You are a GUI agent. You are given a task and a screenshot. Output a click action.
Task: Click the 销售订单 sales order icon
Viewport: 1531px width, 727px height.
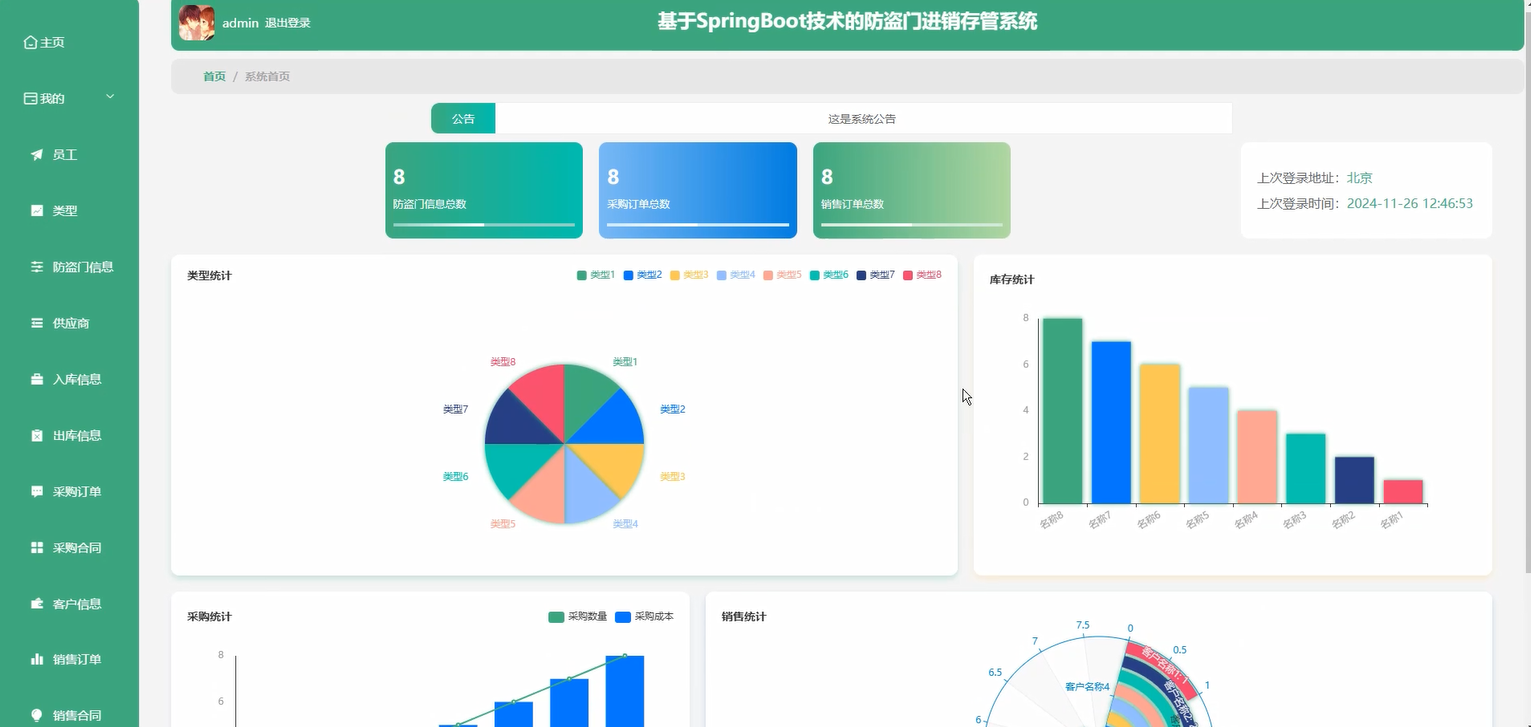point(35,658)
